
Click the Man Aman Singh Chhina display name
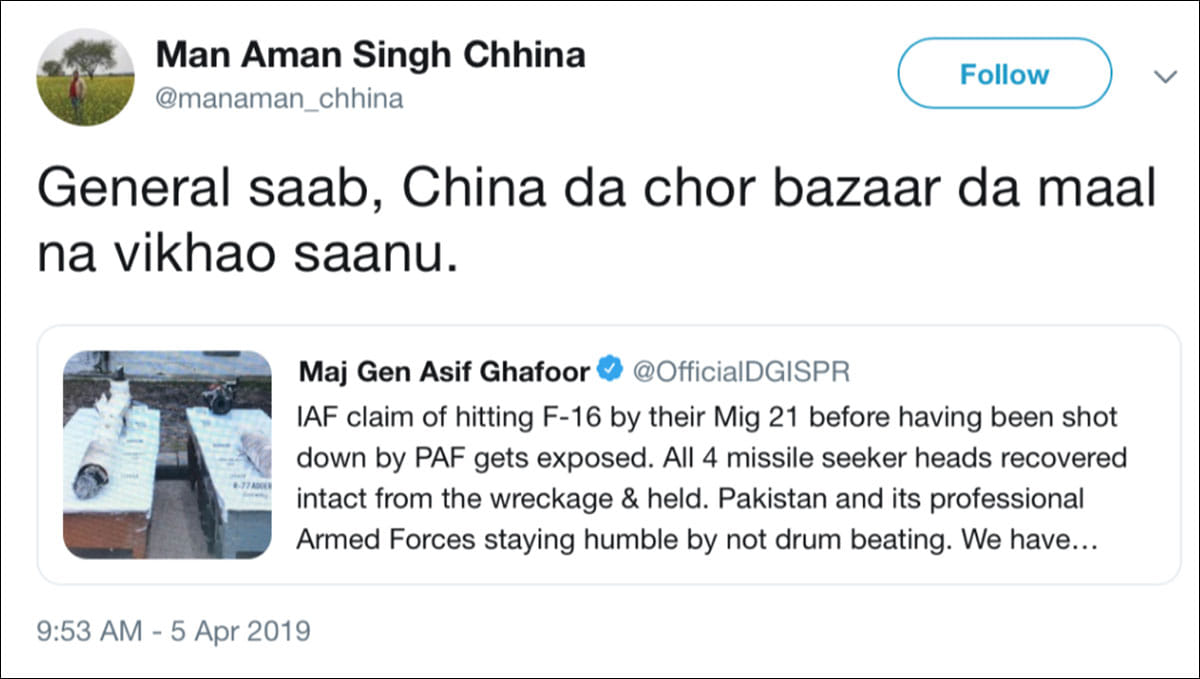(x=370, y=54)
